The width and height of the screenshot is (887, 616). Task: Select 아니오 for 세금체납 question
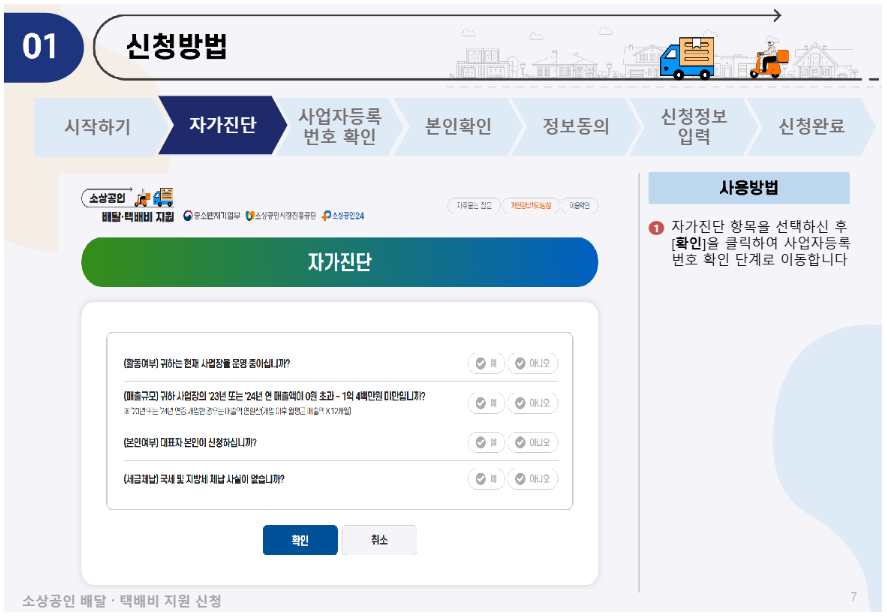(532, 479)
